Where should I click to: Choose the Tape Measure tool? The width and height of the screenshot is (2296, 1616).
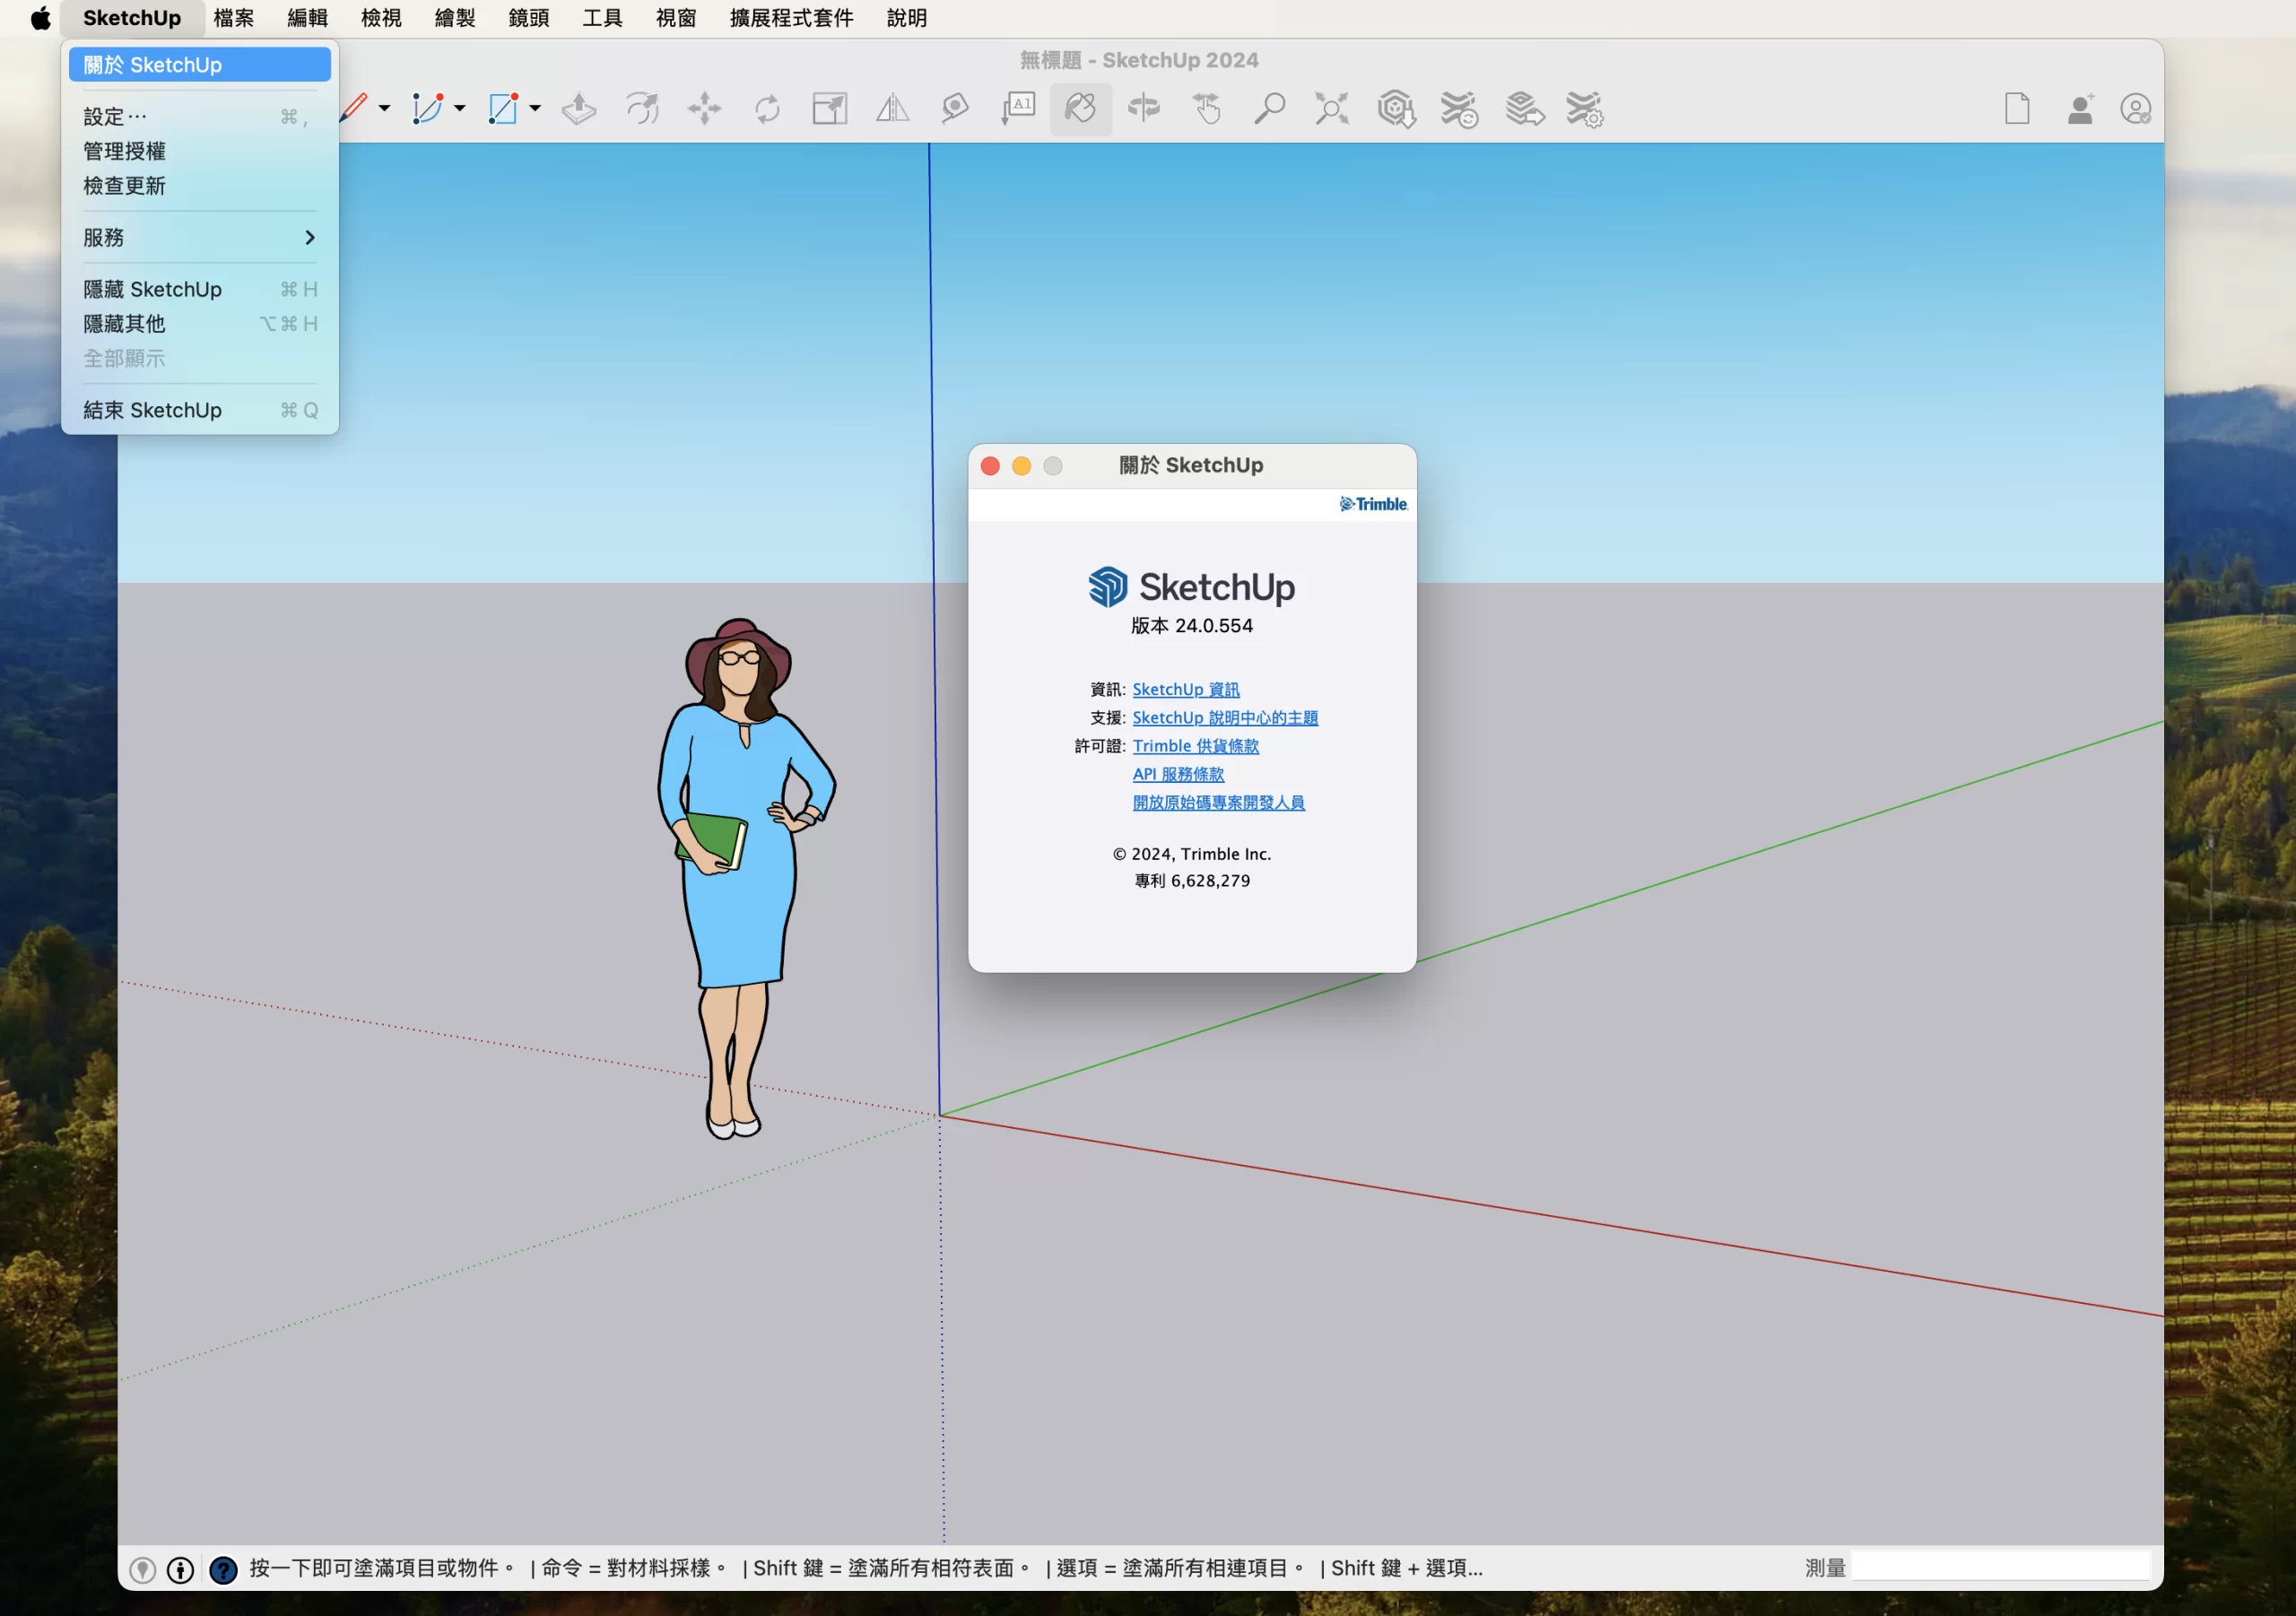pos(955,108)
